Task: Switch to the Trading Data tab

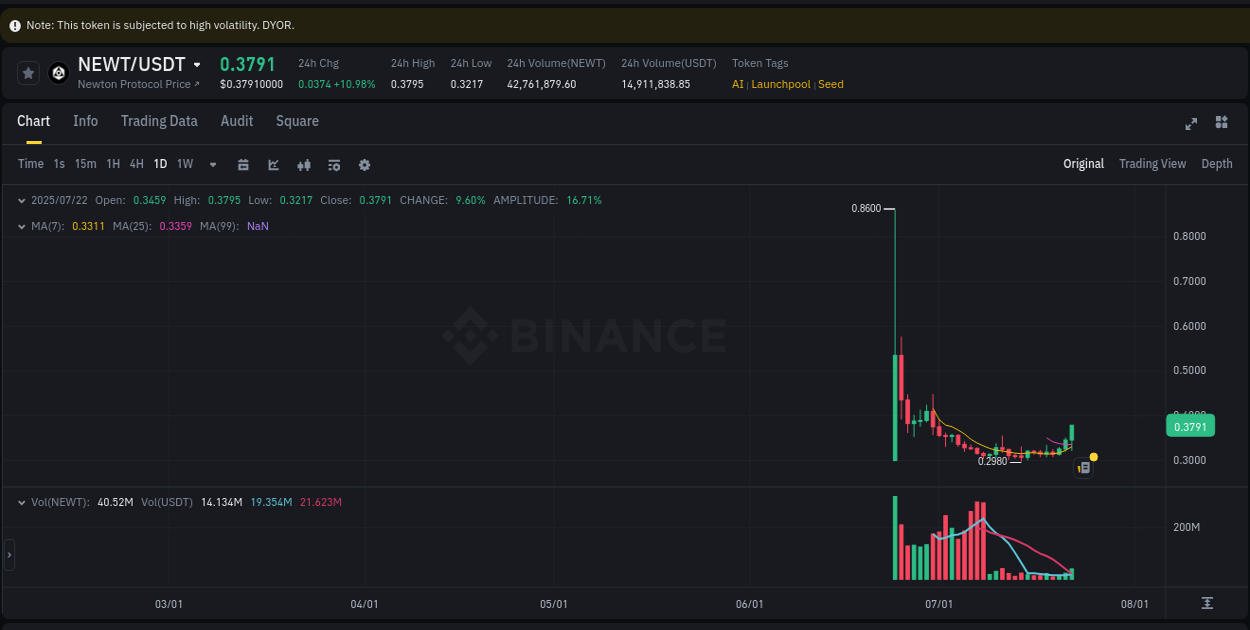Action: click(159, 121)
